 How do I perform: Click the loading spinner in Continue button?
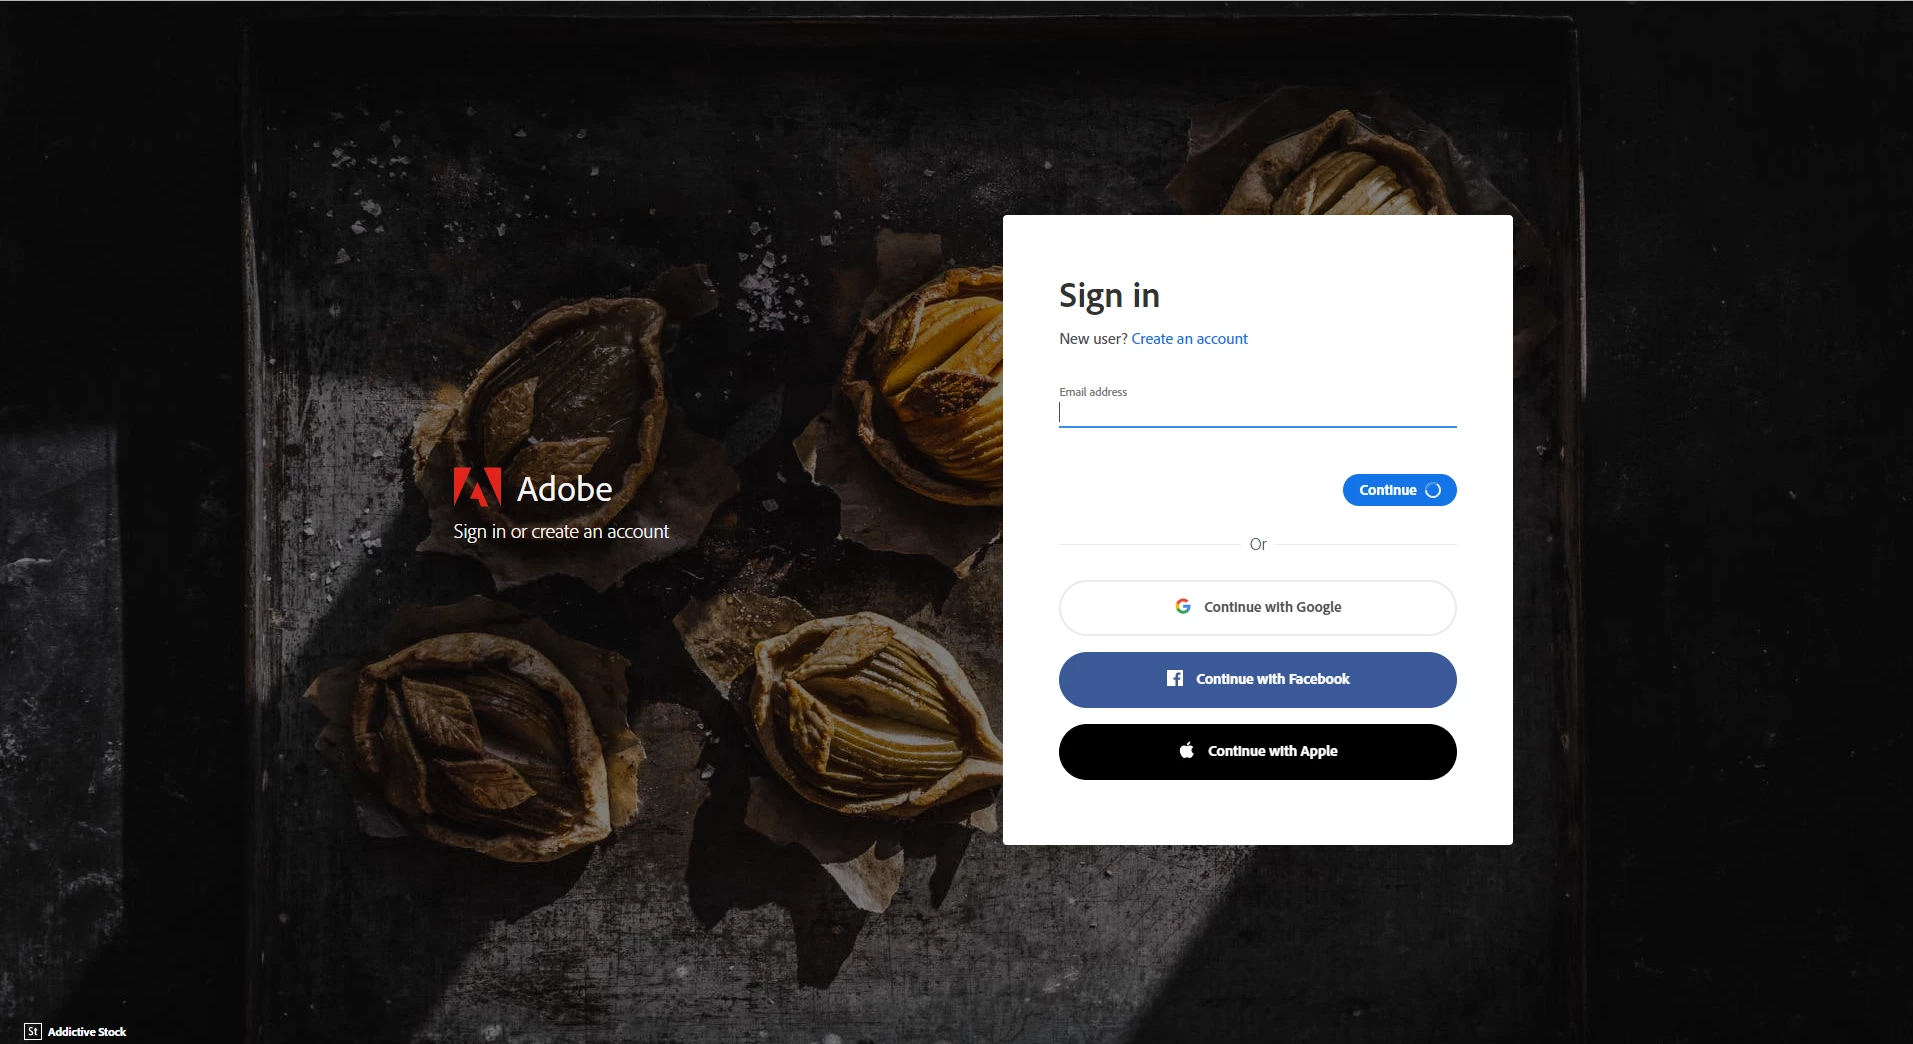[1433, 490]
